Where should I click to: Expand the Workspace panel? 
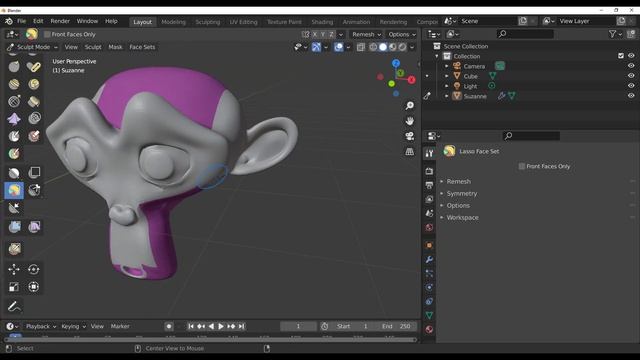coord(462,218)
